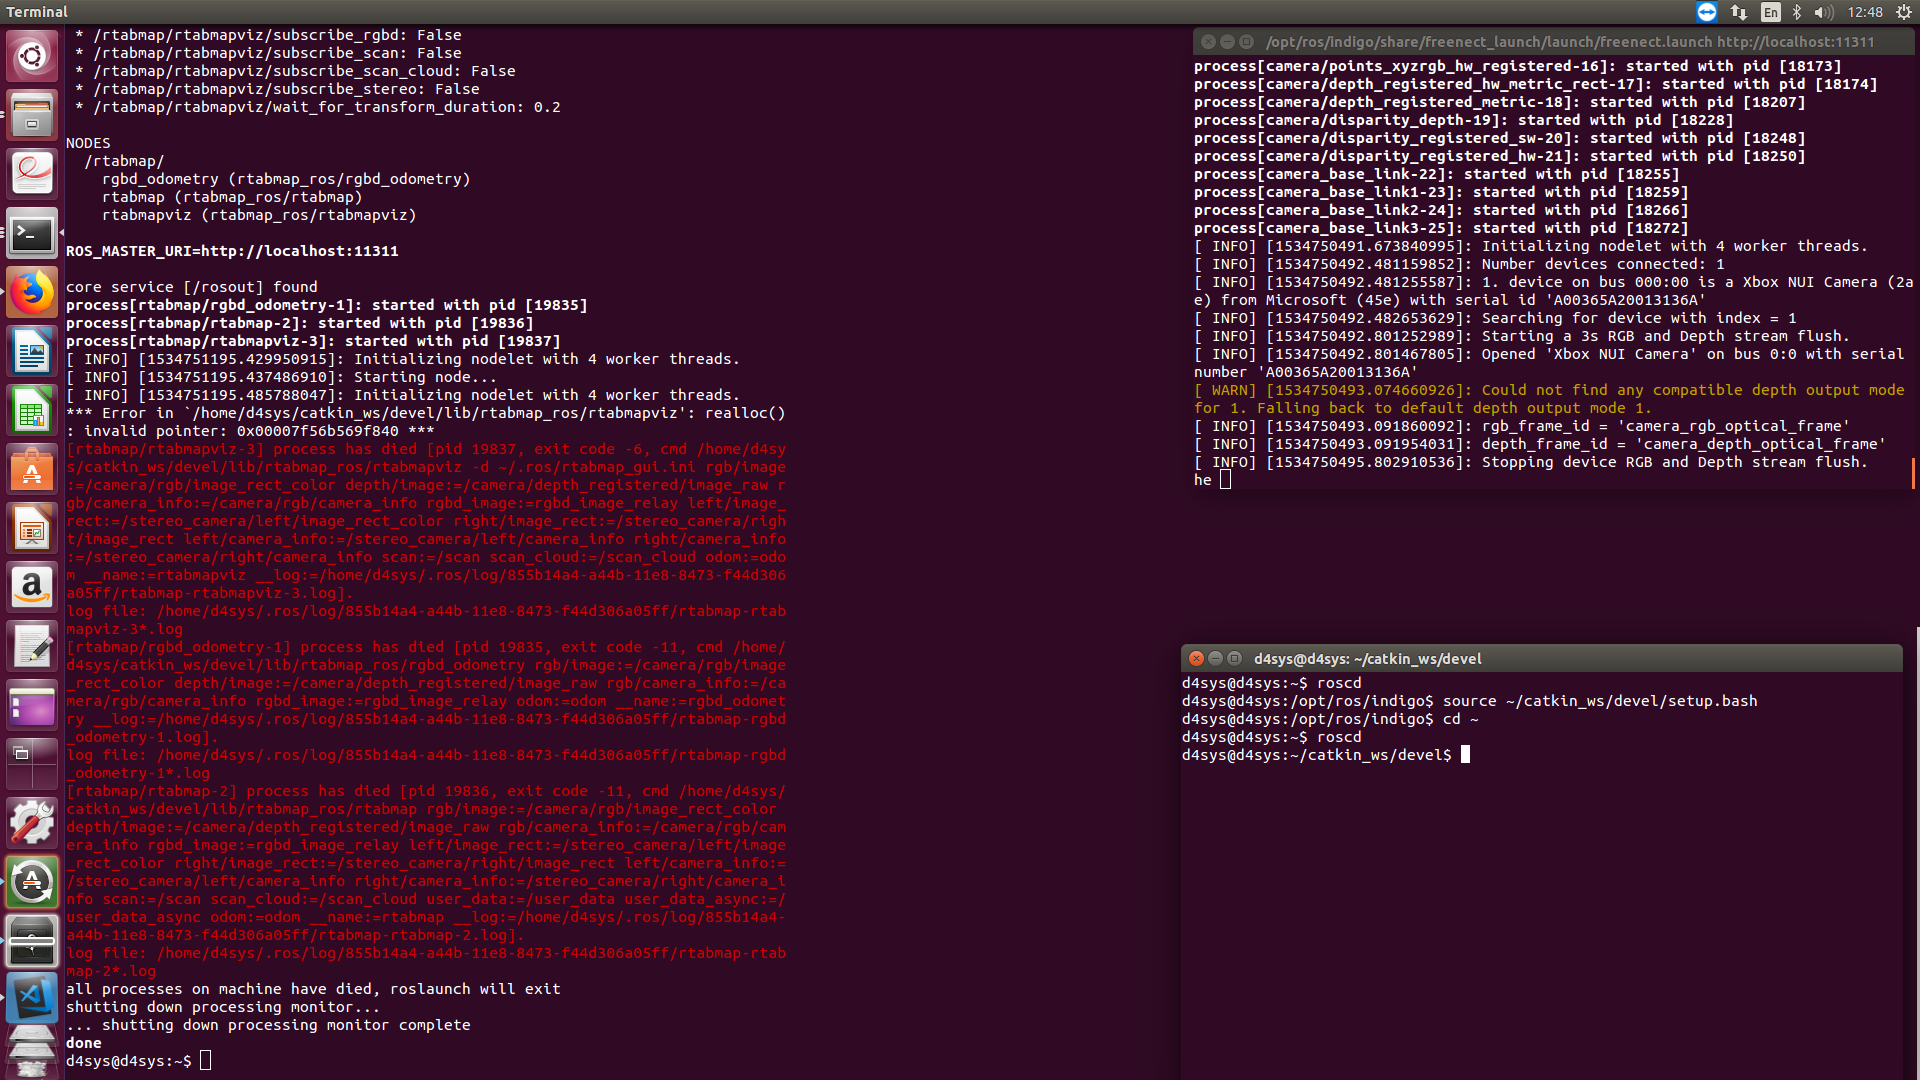This screenshot has width=1920, height=1080.
Task: Open LibreOffice Calc spreadsheet icon
Action: coord(32,411)
